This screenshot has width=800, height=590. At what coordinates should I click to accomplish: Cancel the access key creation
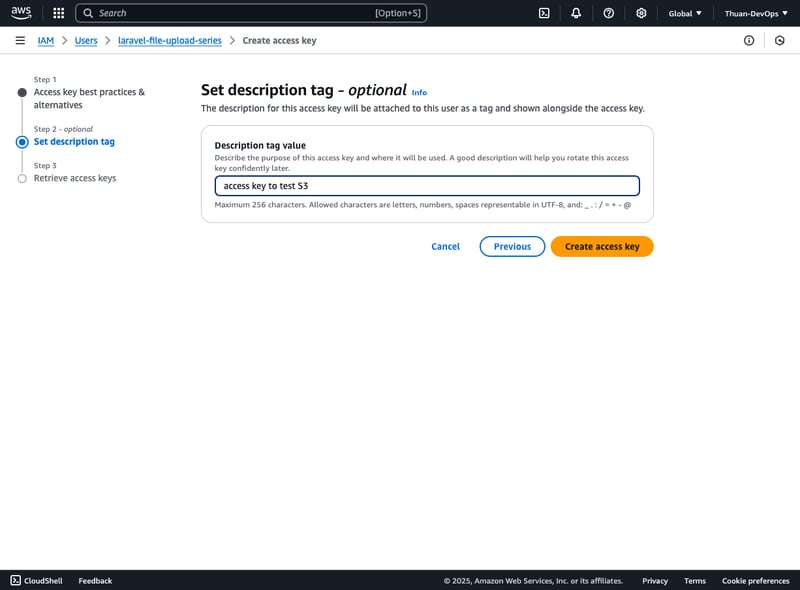click(x=445, y=246)
